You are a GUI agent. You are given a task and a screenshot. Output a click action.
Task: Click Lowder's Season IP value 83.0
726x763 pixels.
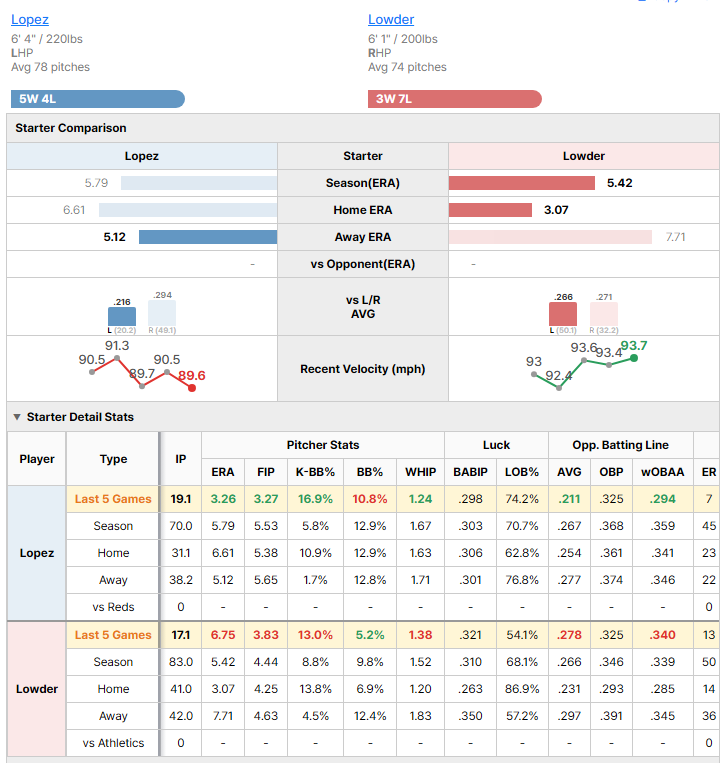pos(181,662)
